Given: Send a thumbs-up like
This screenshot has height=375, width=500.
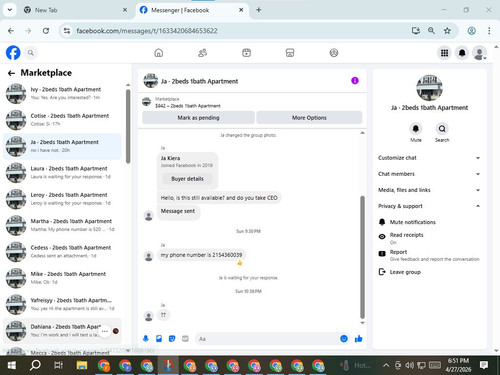Looking at the screenshot, I should pos(359,339).
